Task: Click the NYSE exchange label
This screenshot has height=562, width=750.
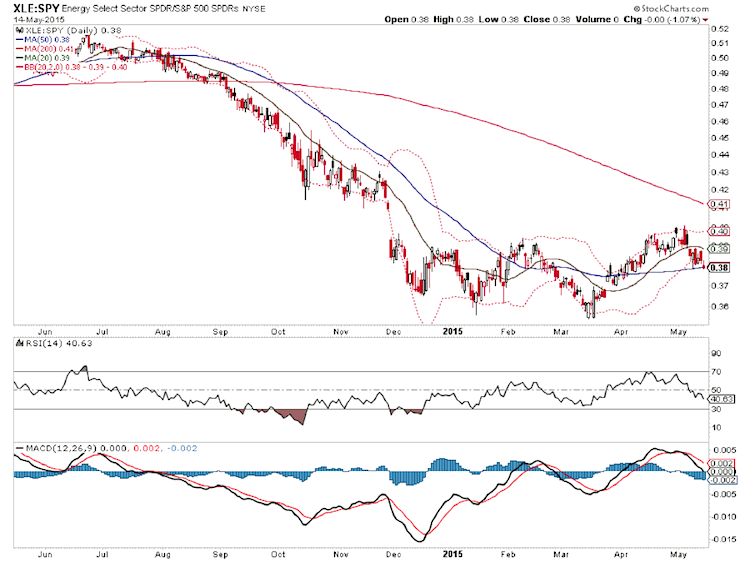Action: click(253, 9)
